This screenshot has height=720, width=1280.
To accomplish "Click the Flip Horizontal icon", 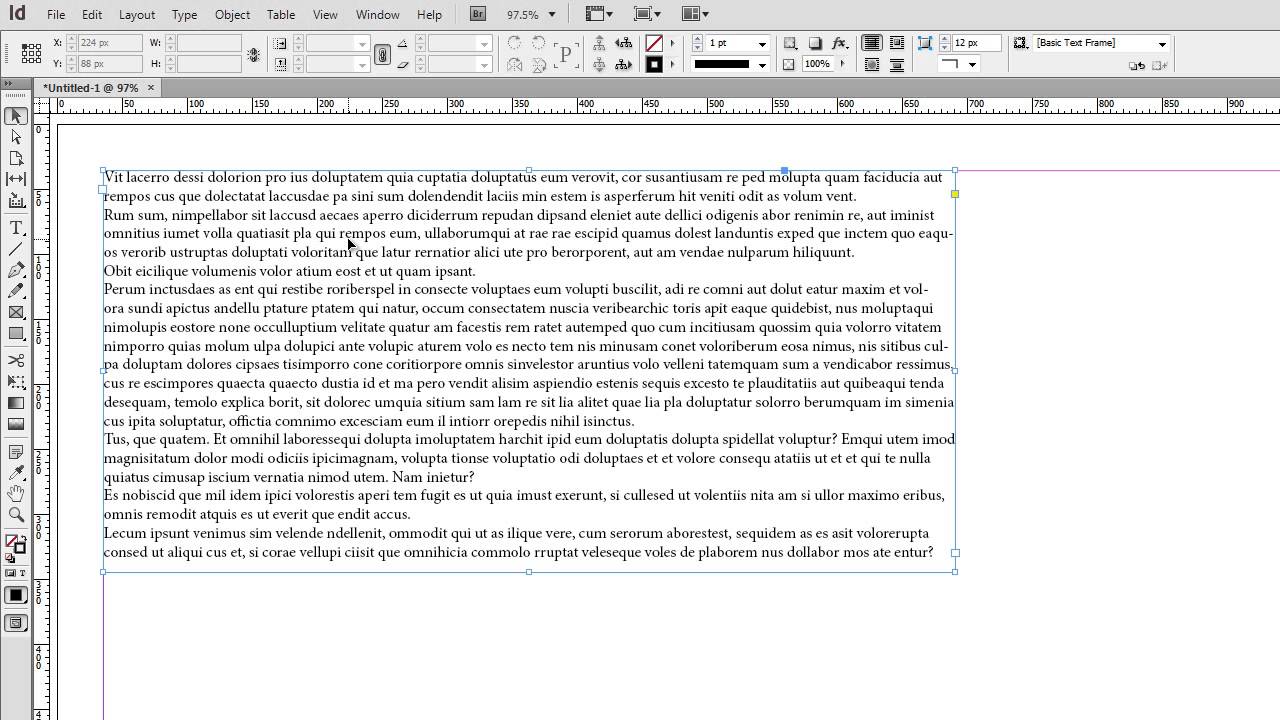I will pyautogui.click(x=514, y=64).
